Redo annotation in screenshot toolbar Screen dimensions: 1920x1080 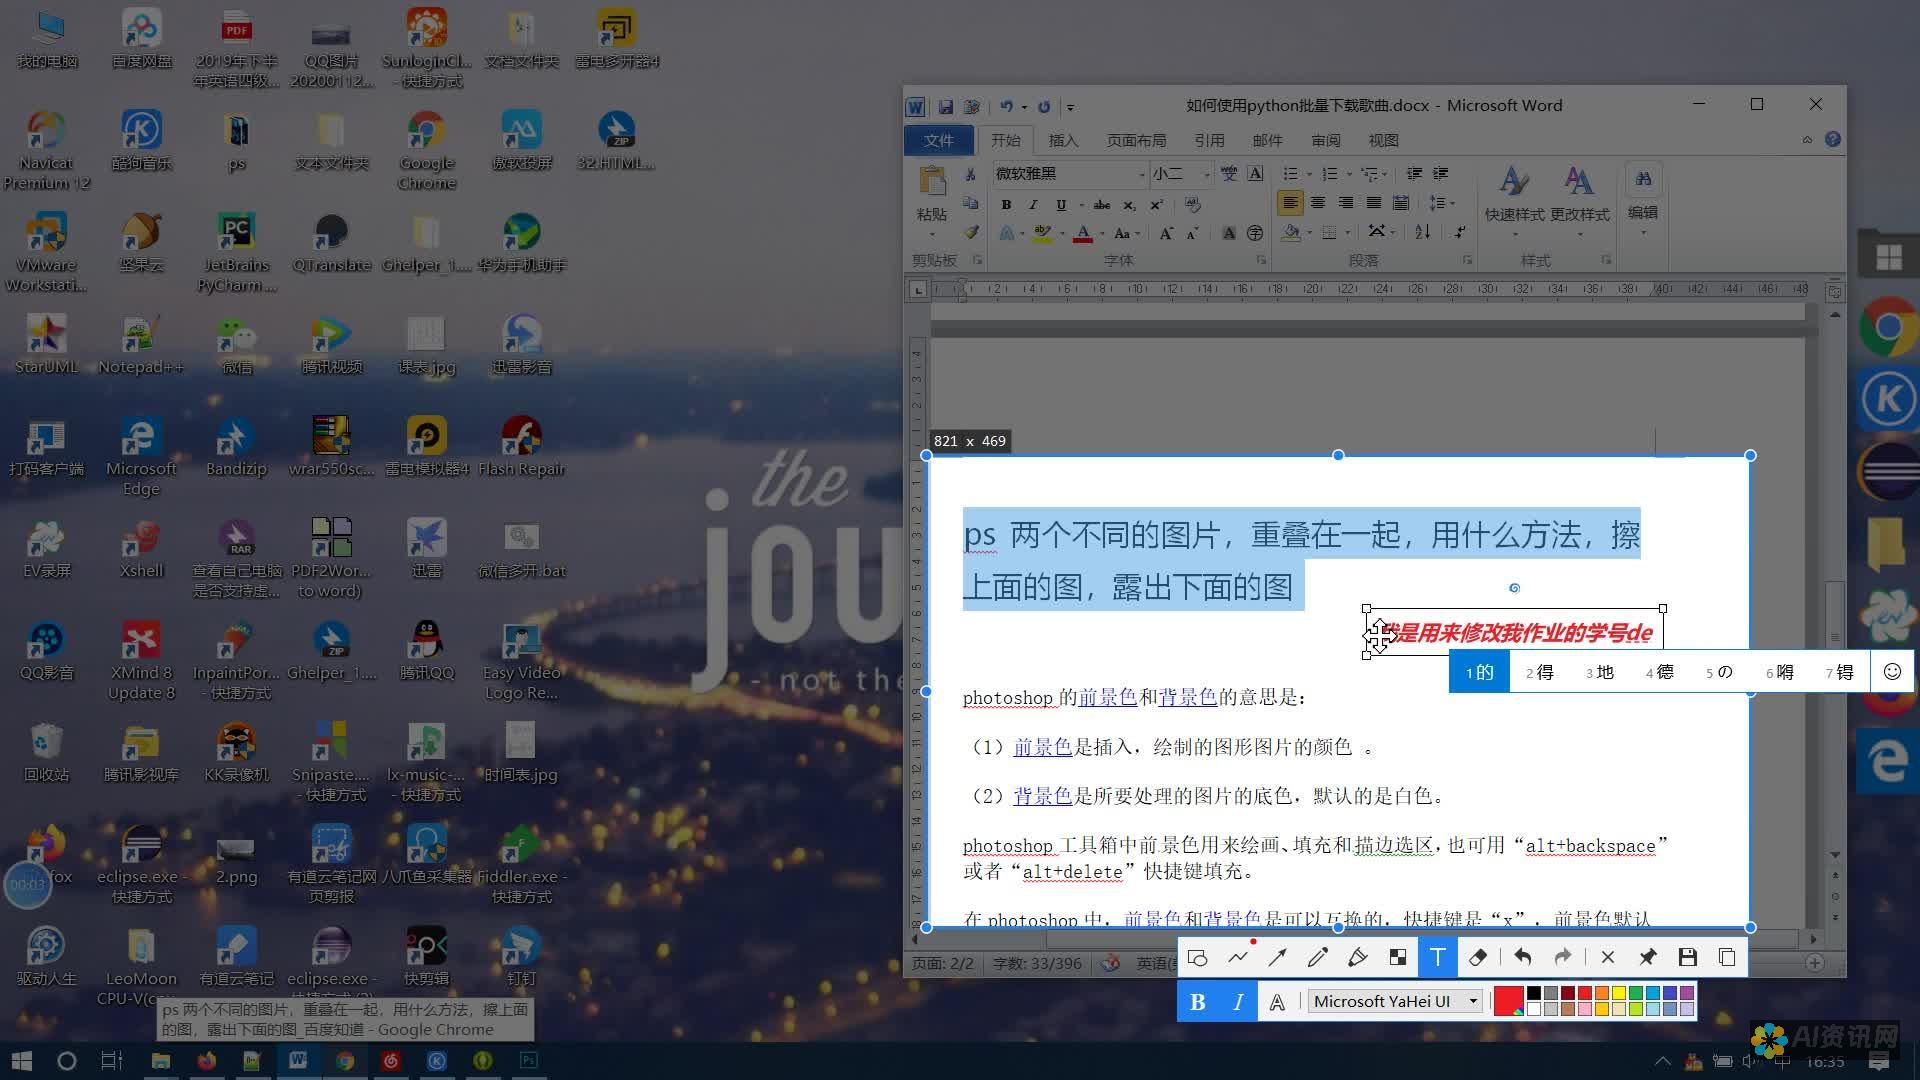pos(1562,958)
